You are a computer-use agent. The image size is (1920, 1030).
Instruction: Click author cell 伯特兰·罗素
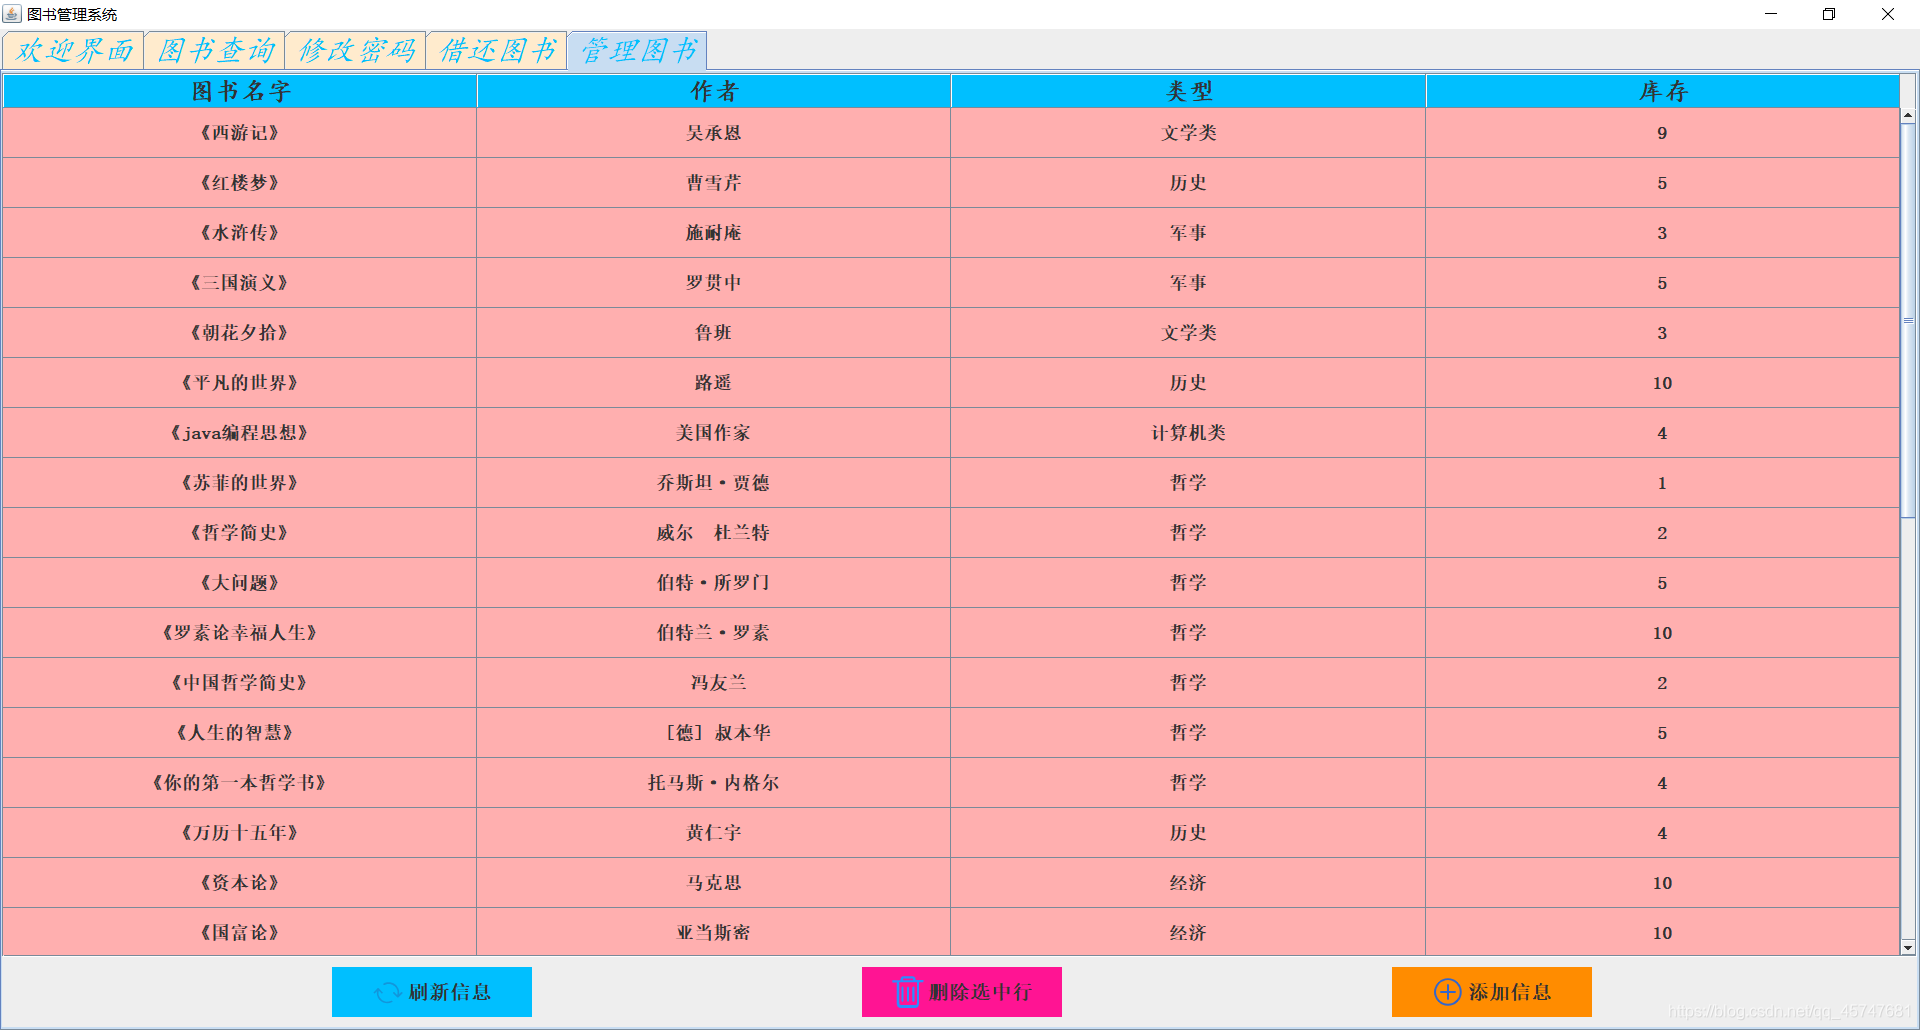(714, 633)
